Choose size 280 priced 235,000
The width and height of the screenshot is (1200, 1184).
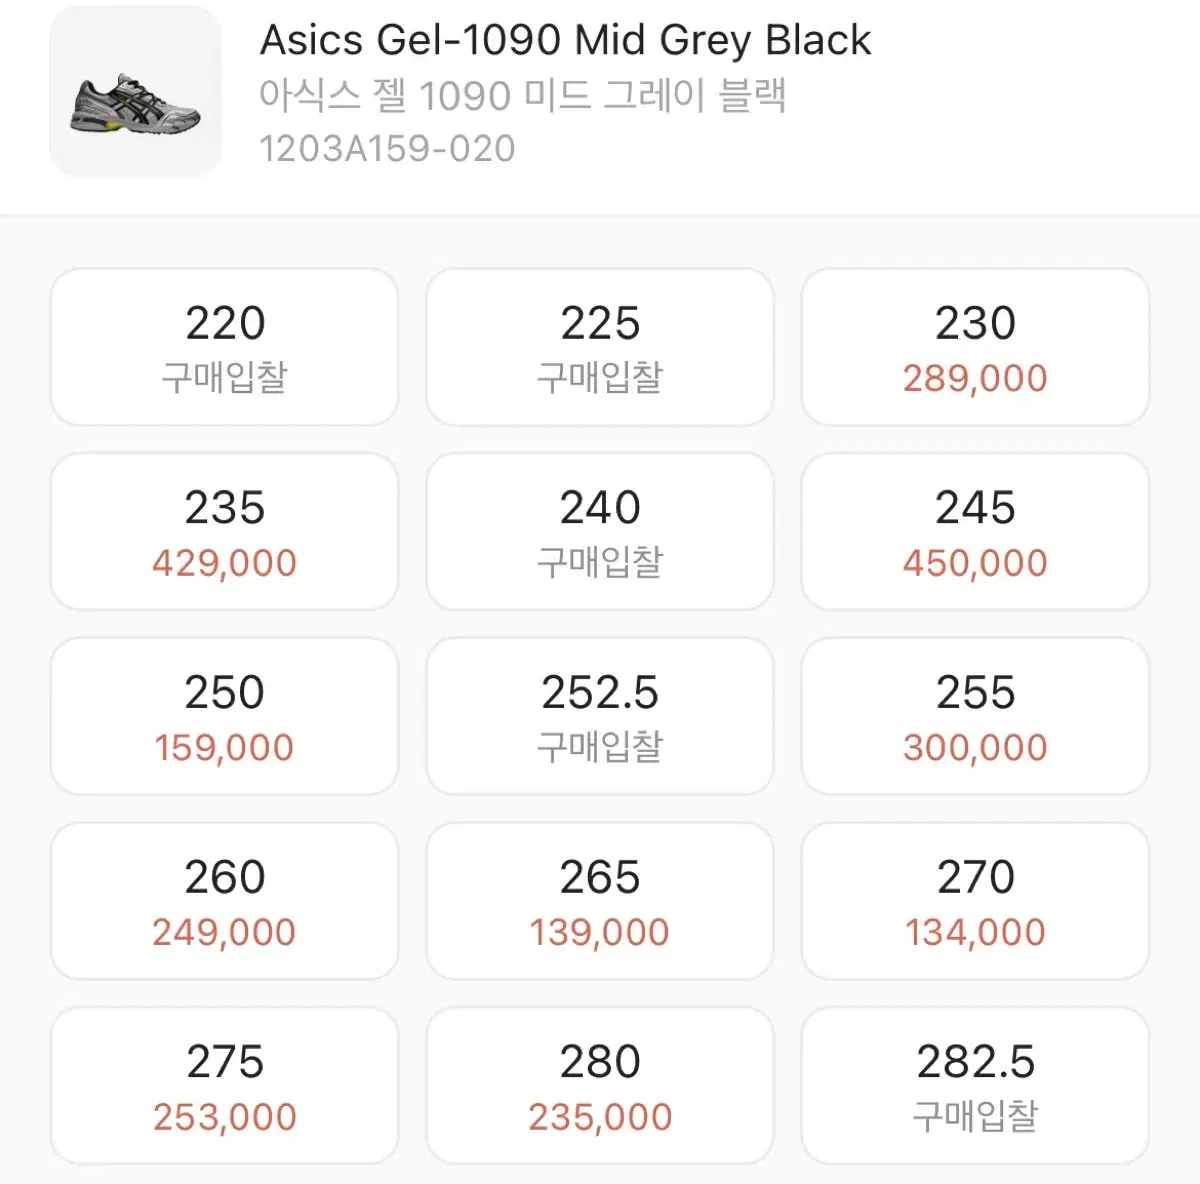tap(600, 1085)
